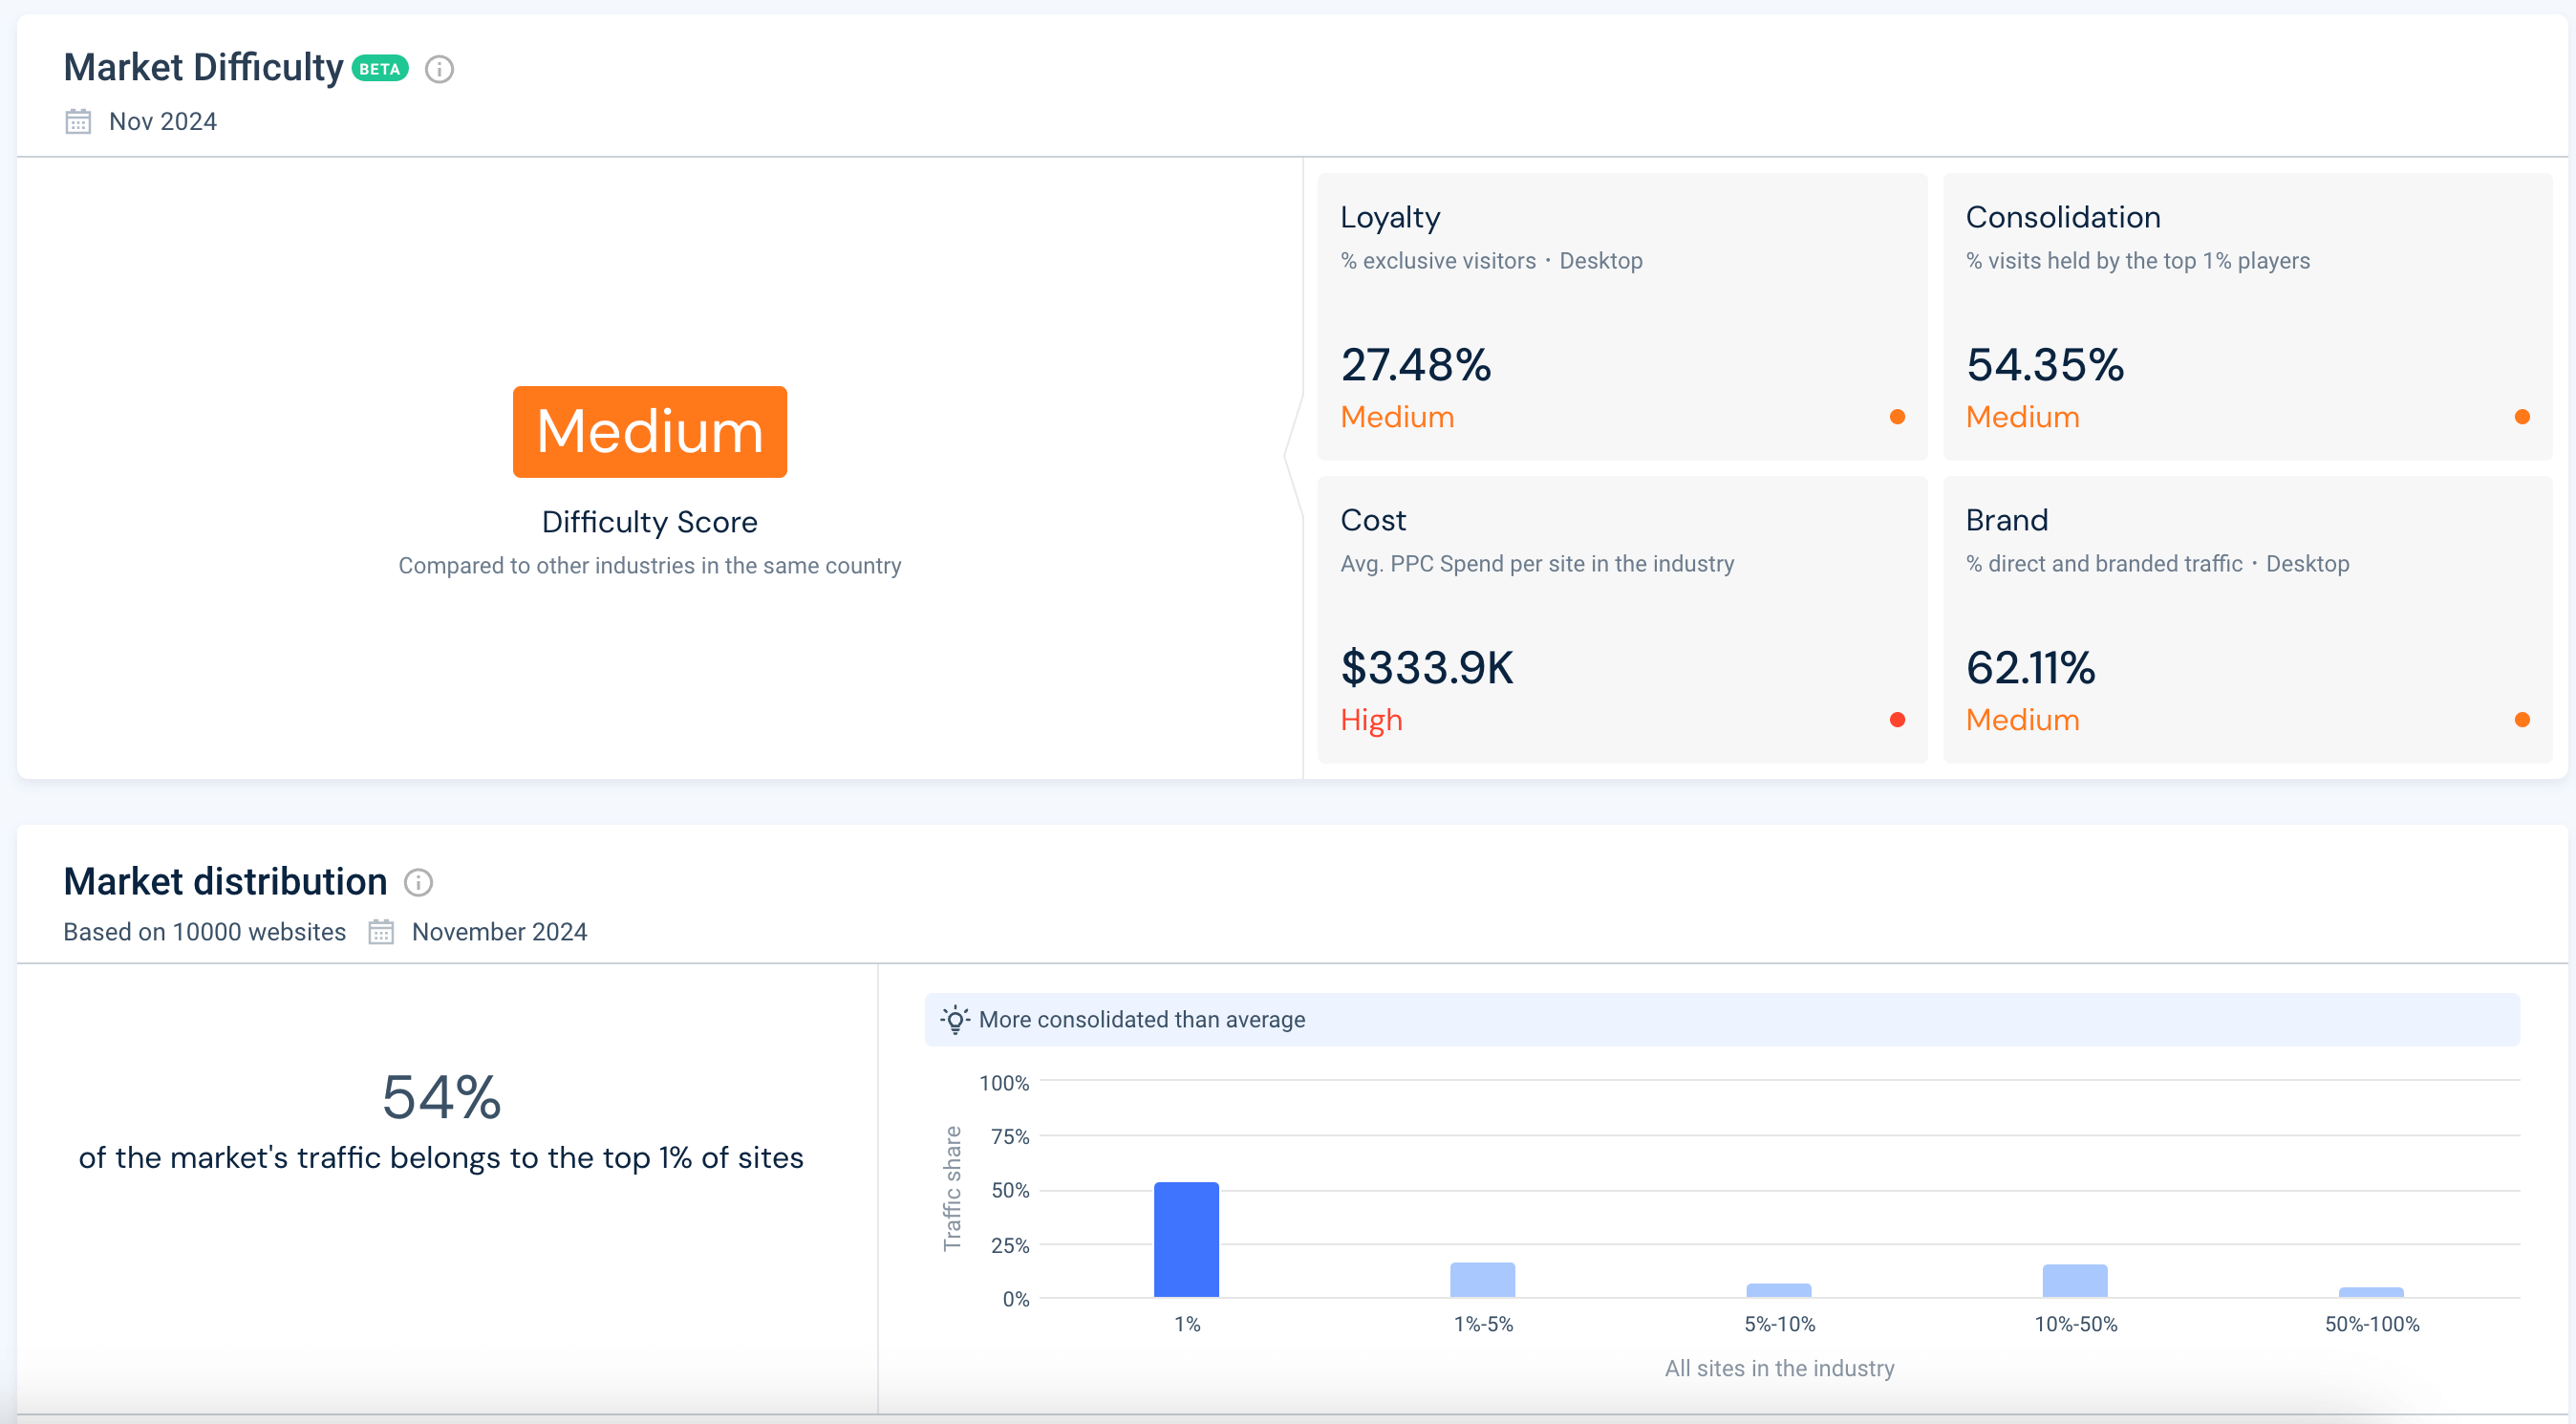Click the red status dot on the Cost card
Image resolution: width=2576 pixels, height=1424 pixels.
1897,719
